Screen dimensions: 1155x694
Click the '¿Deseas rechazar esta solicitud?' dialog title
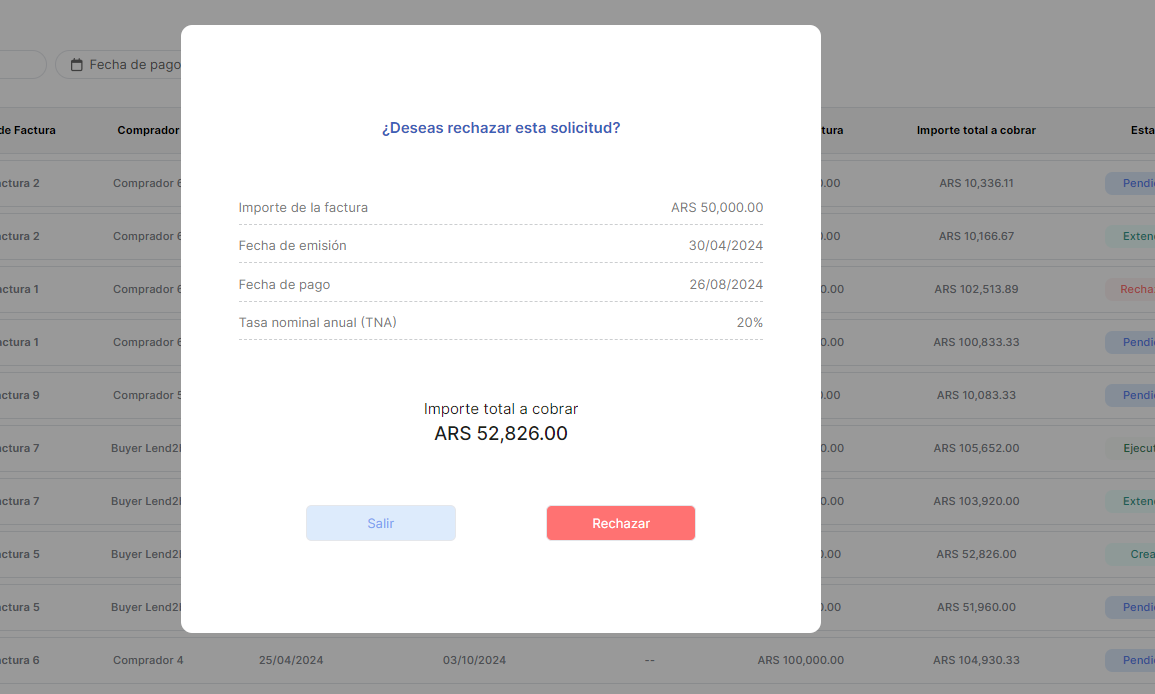pyautogui.click(x=500, y=128)
